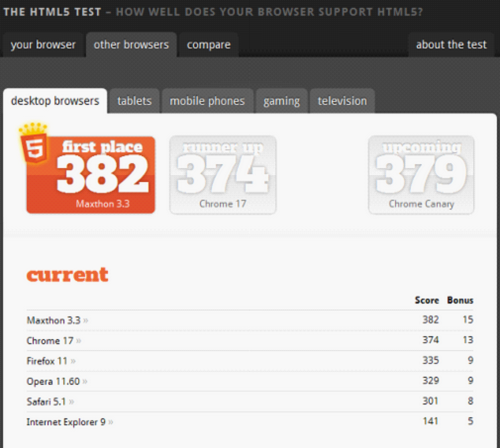Select Chrome 17's score value 374 in table

coord(431,340)
